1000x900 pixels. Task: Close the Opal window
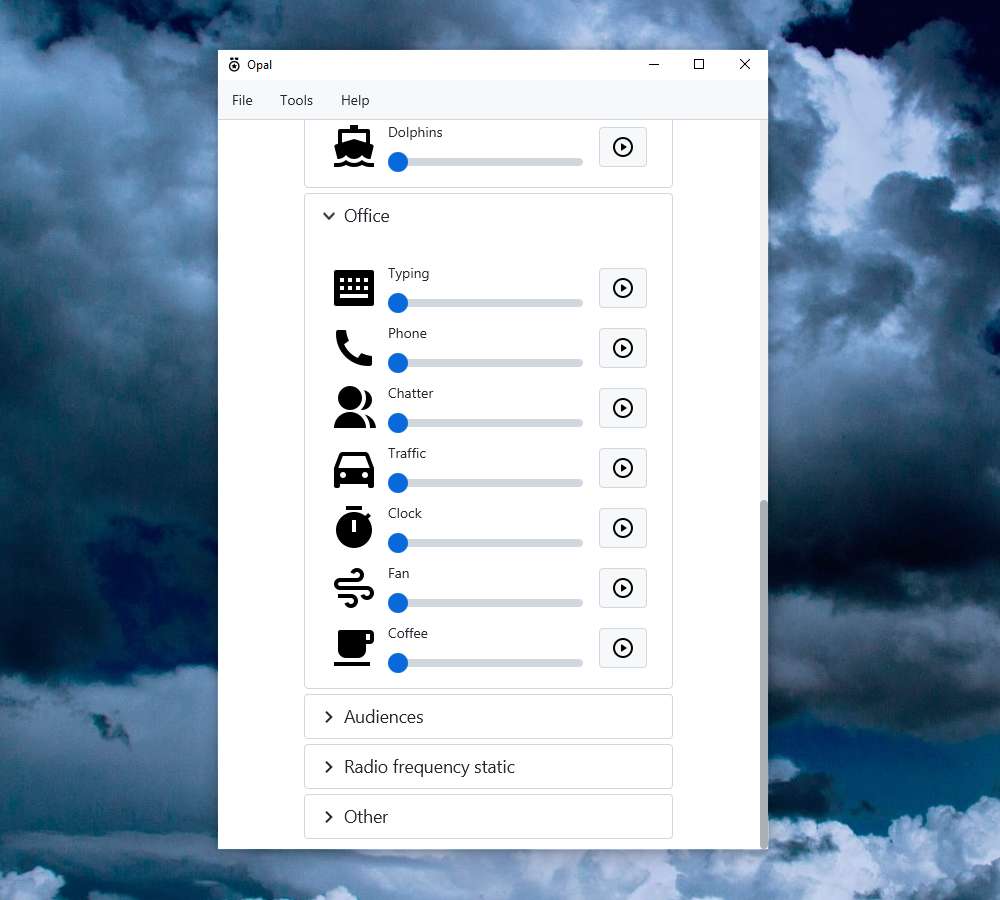744,64
